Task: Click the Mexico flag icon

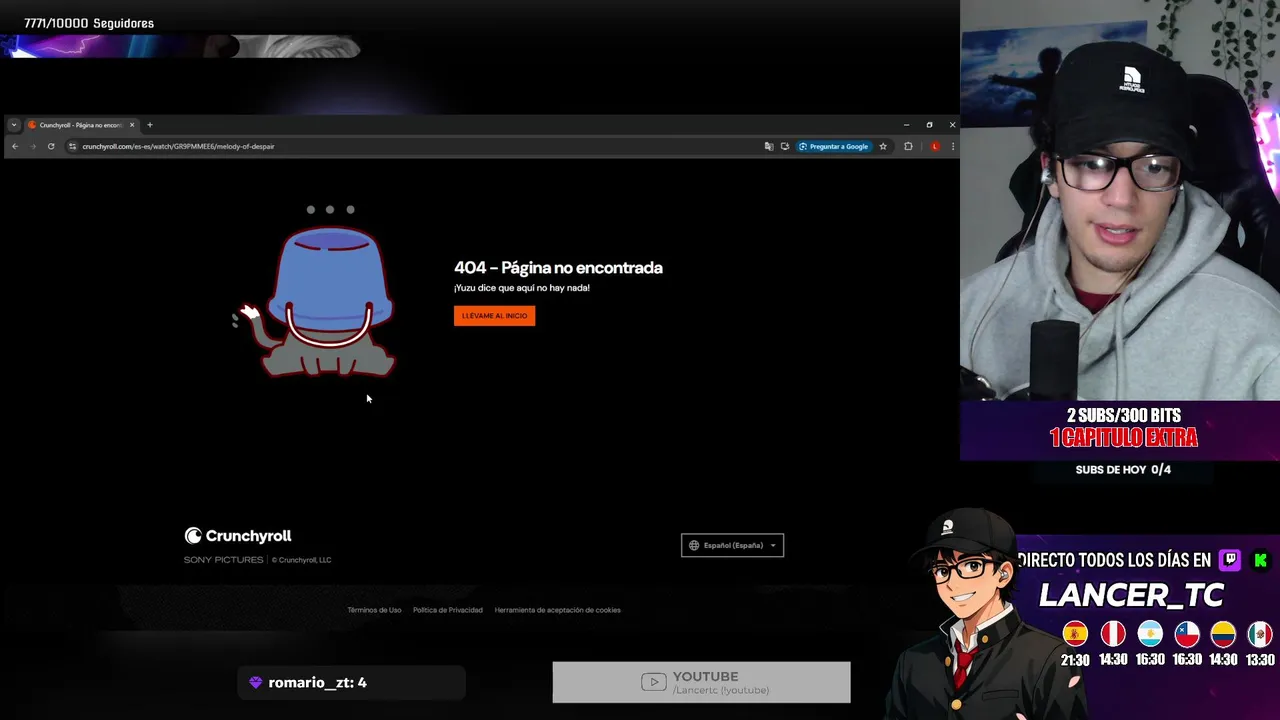Action: click(1260, 634)
